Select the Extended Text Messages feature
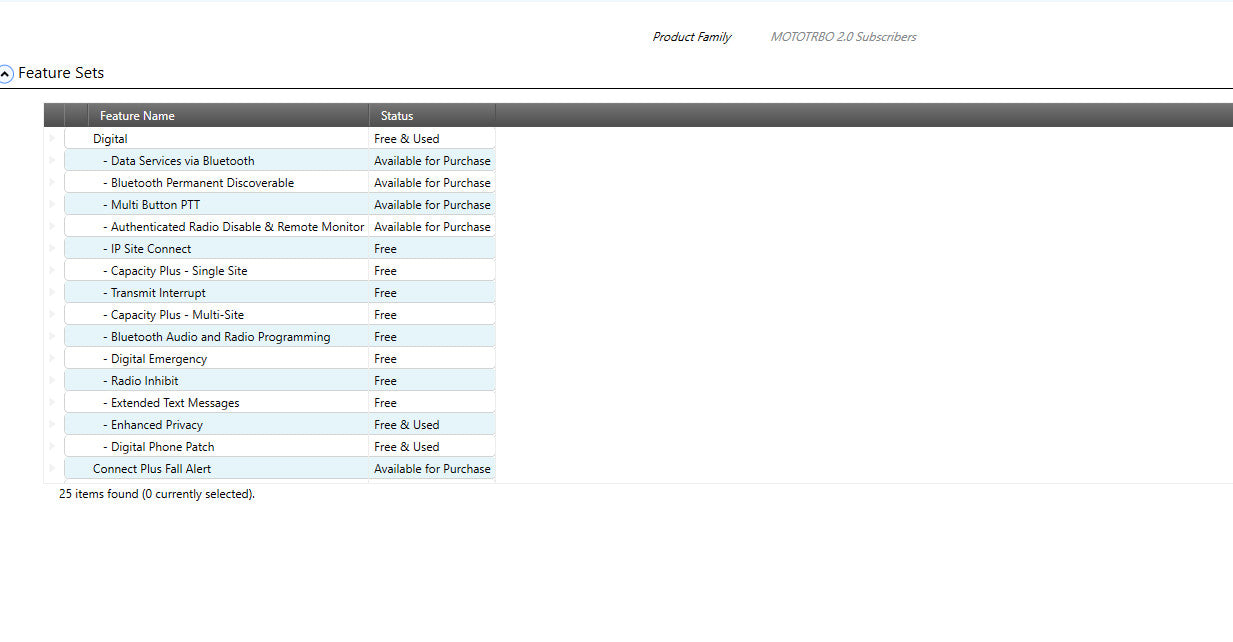Viewport: 1233px width, 642px height. tap(280, 402)
